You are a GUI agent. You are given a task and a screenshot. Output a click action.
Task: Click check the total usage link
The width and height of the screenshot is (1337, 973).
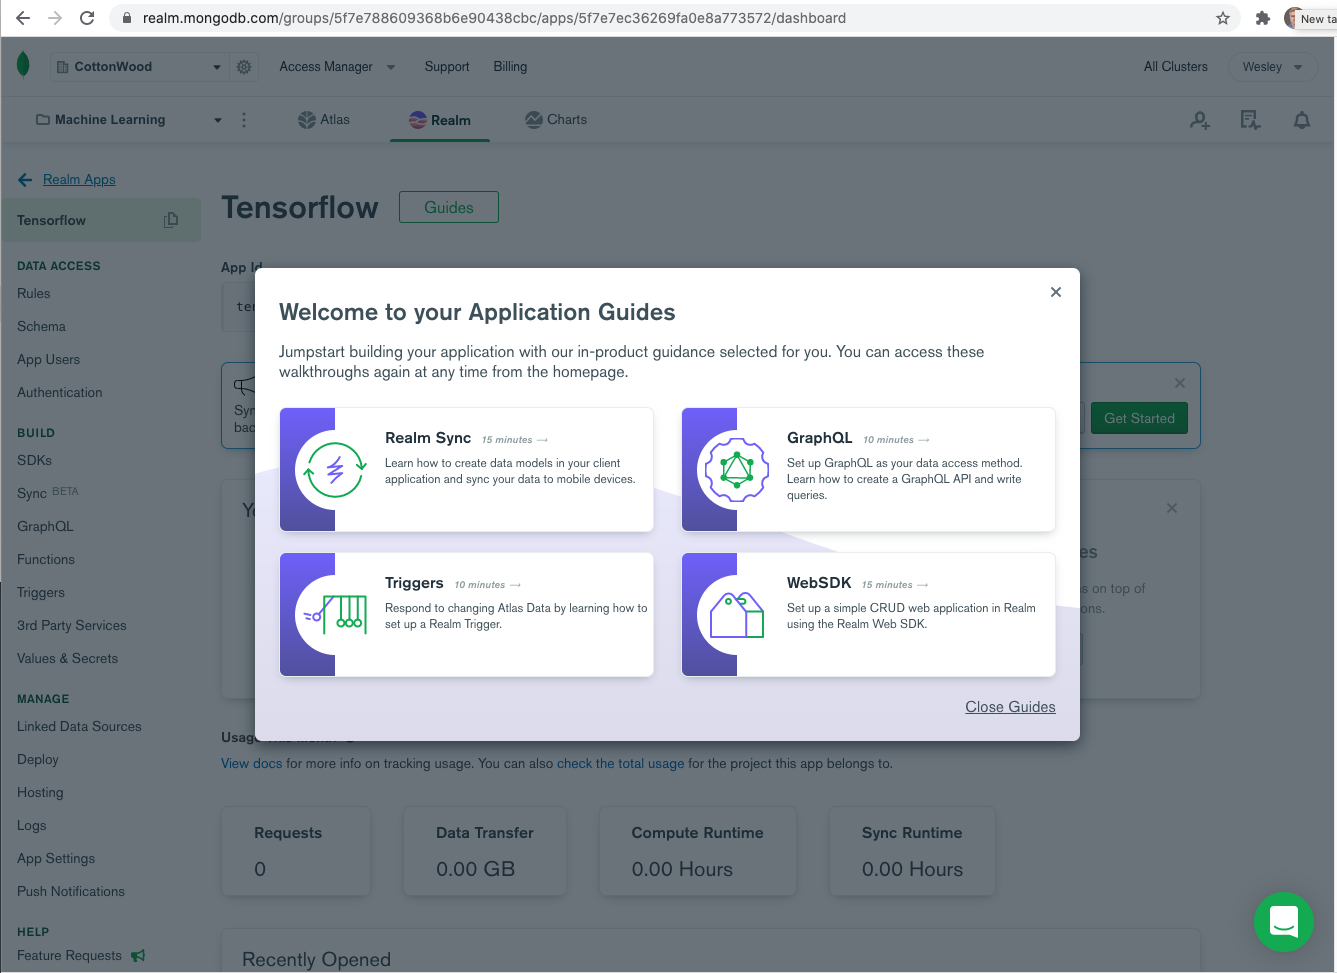621,763
